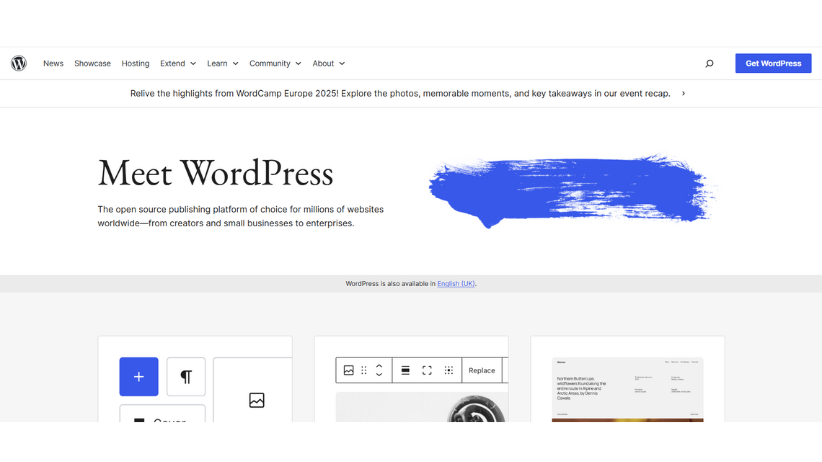
Task: Click the drag handle dots icon in the block toolbar
Action: click(x=364, y=370)
